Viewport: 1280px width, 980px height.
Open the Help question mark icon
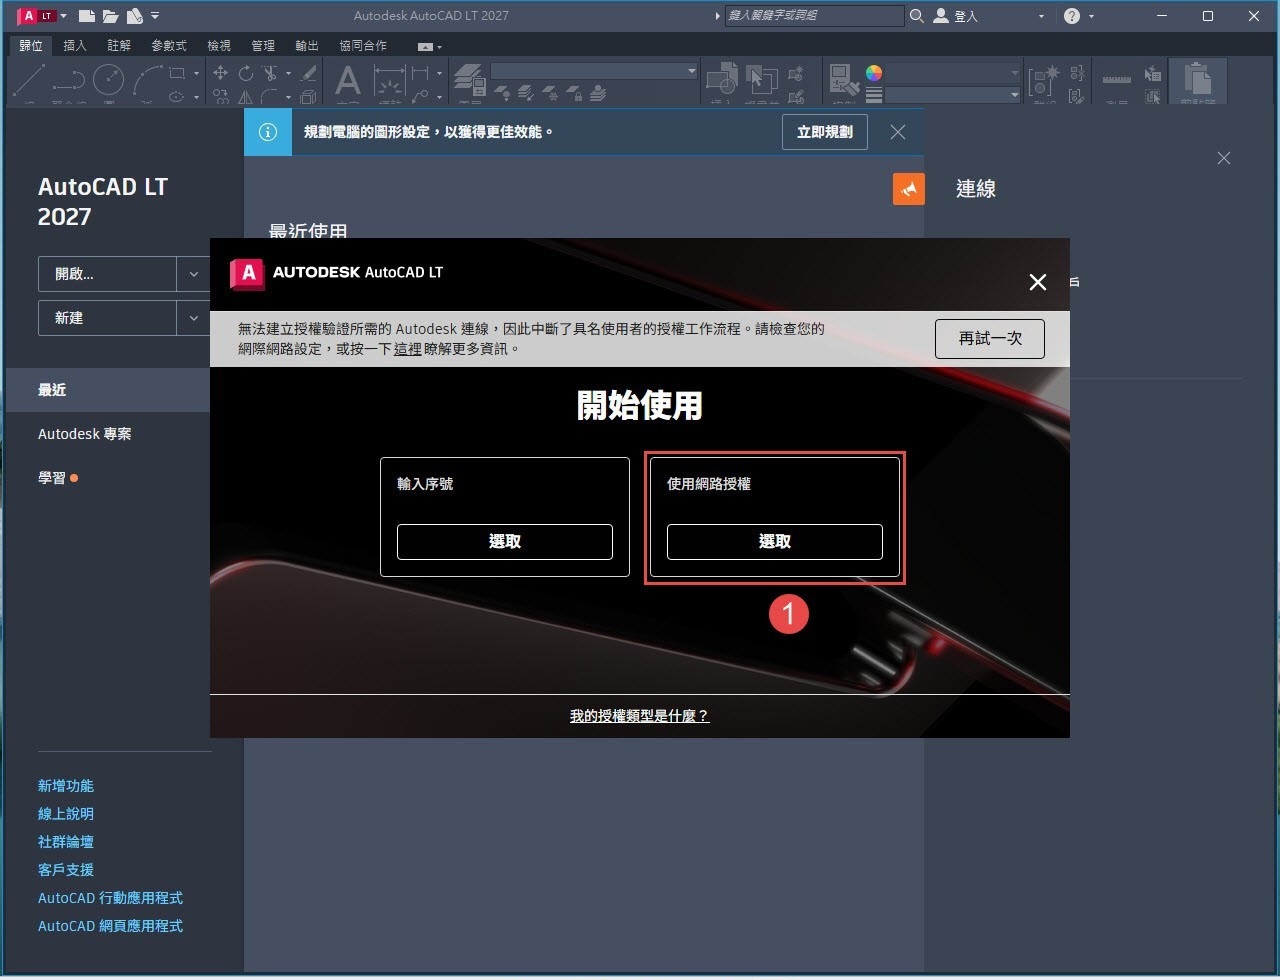[x=1072, y=16]
